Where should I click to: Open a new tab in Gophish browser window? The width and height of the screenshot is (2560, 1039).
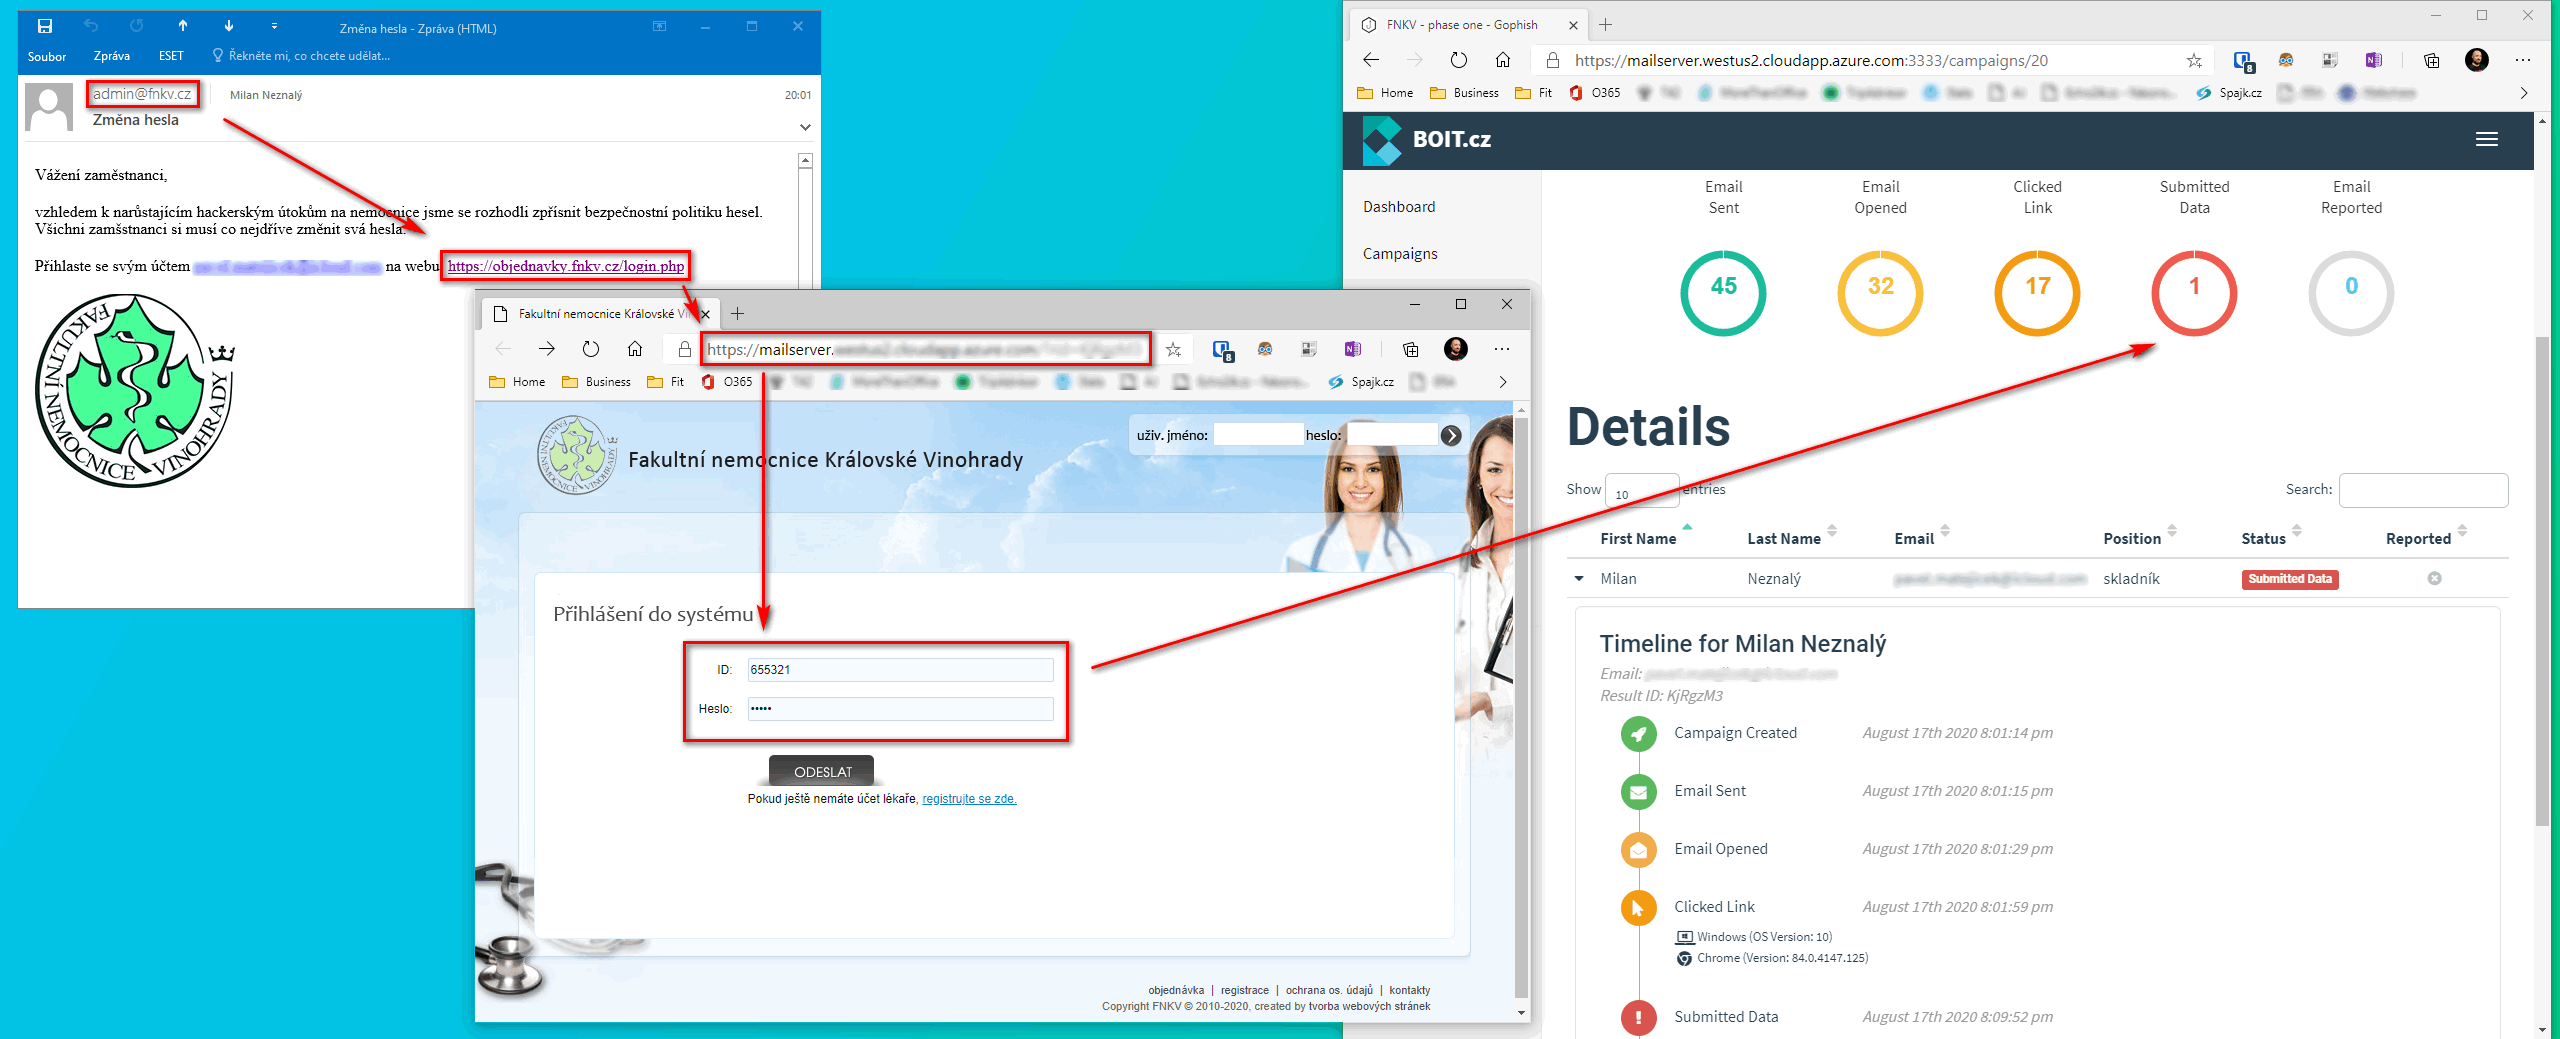click(1605, 25)
